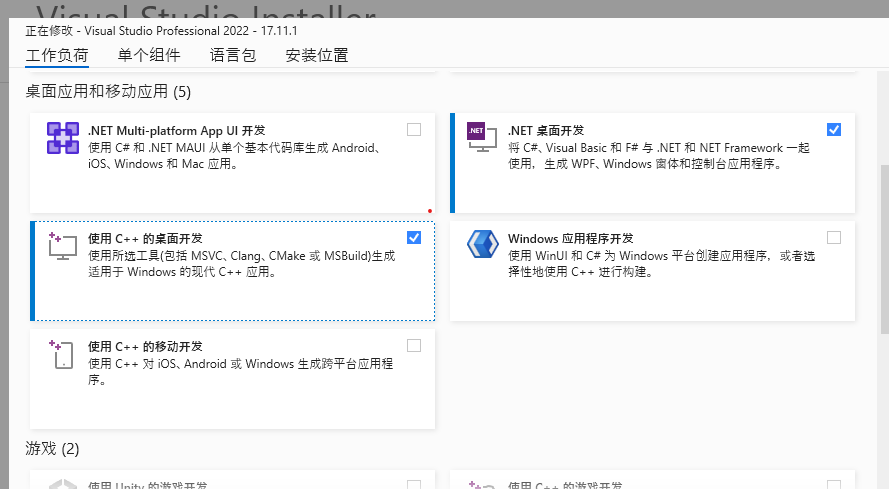Click the description mentioning WinUI 和 C#
This screenshot has height=489, width=889.
(x=661, y=264)
